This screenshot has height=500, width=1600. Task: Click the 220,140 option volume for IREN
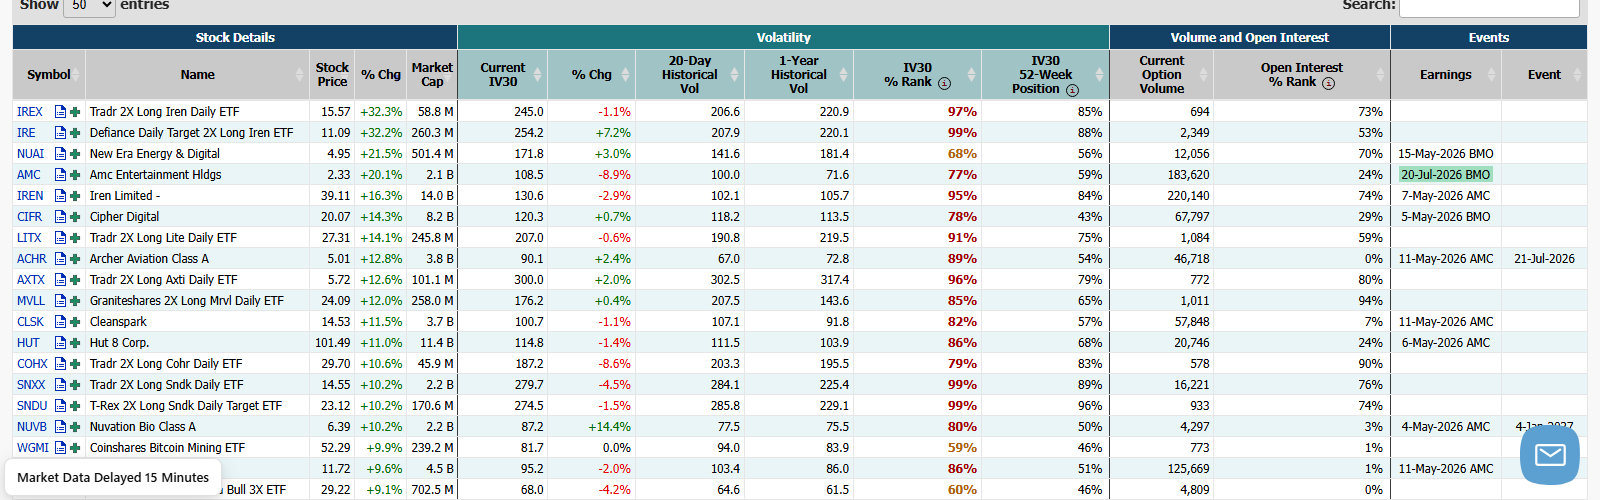click(x=1188, y=196)
